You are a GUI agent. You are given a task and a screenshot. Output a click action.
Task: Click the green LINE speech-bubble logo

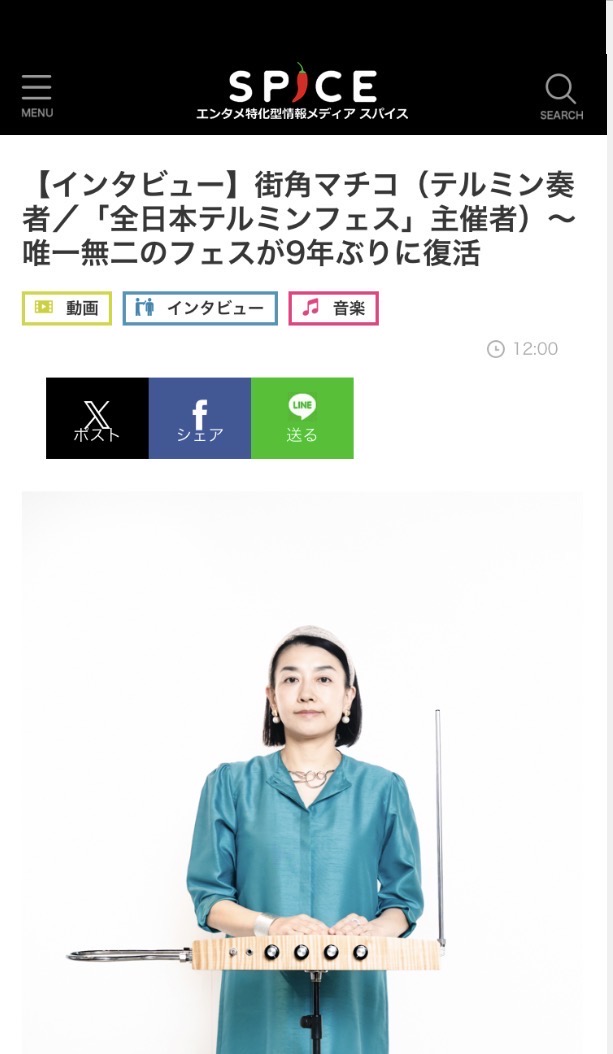302,405
